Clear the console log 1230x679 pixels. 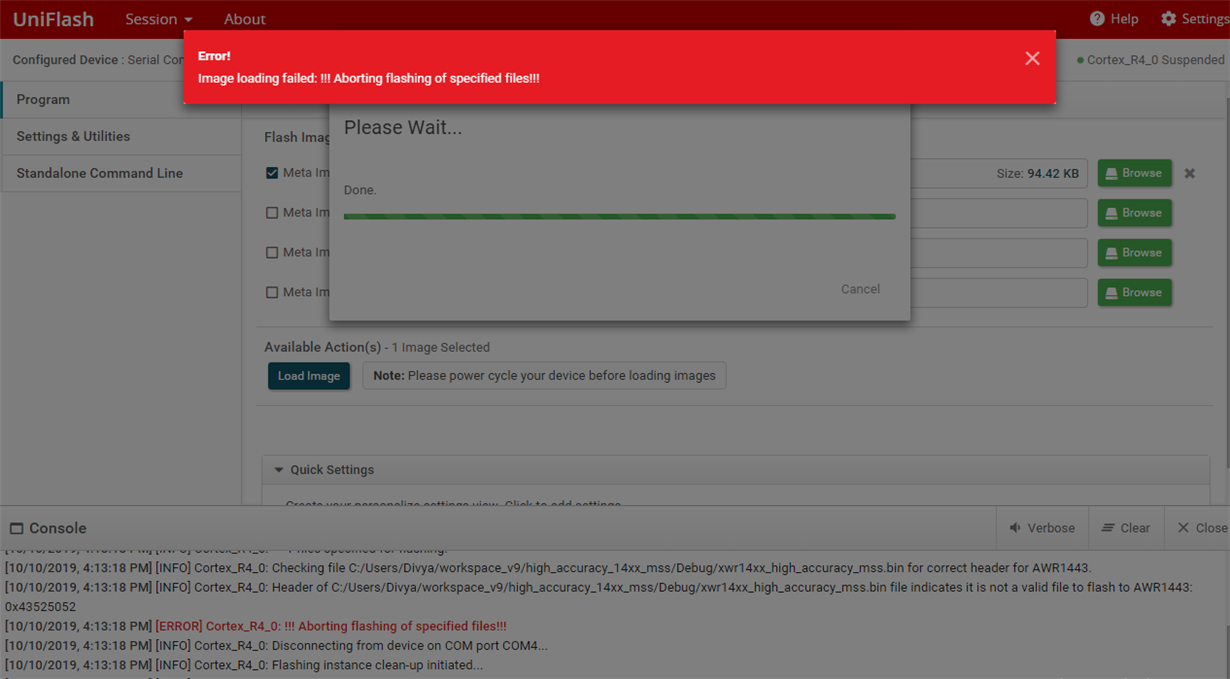click(x=1126, y=528)
